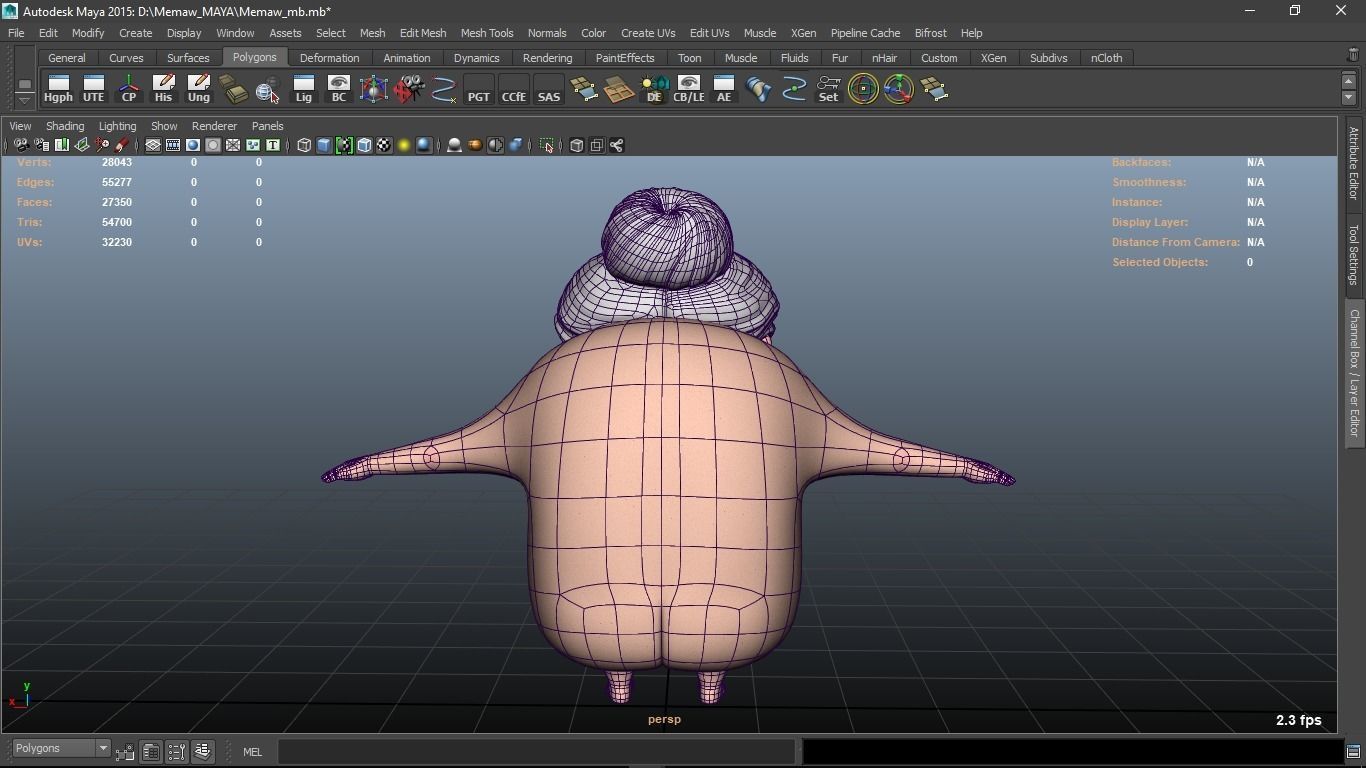This screenshot has height=768, width=1366.
Task: Toggle the viewport grid icon
Action: [x=153, y=145]
